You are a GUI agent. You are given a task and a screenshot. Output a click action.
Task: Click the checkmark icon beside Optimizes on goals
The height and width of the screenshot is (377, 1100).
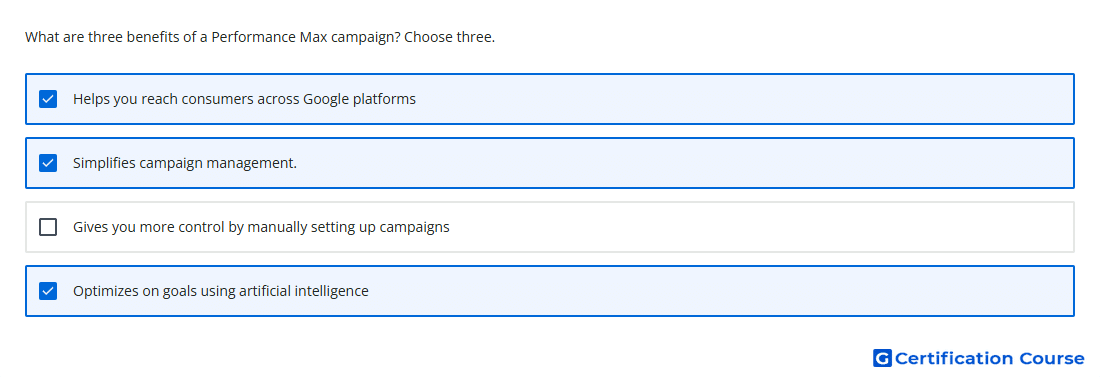(x=48, y=291)
